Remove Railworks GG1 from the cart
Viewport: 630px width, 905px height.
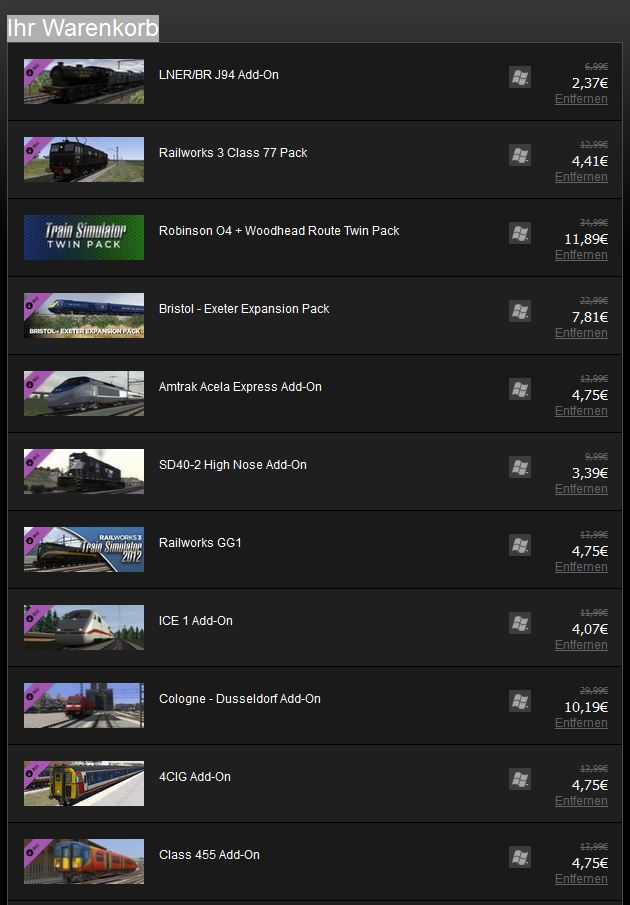[x=581, y=566]
